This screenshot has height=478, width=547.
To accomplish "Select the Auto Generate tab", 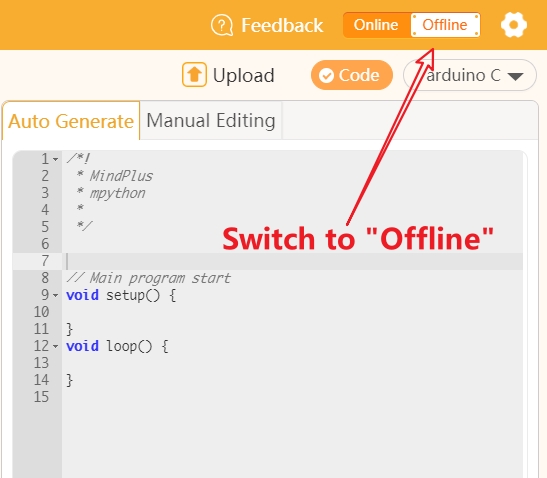I will 71,121.
